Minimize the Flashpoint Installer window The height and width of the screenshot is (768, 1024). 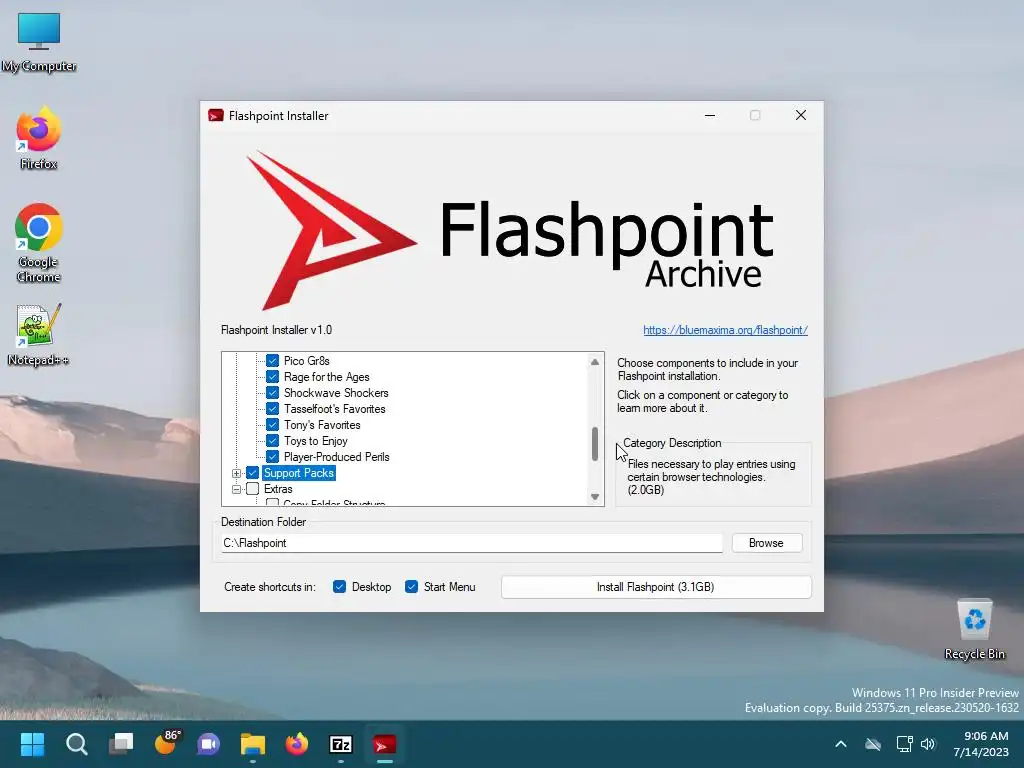(710, 116)
